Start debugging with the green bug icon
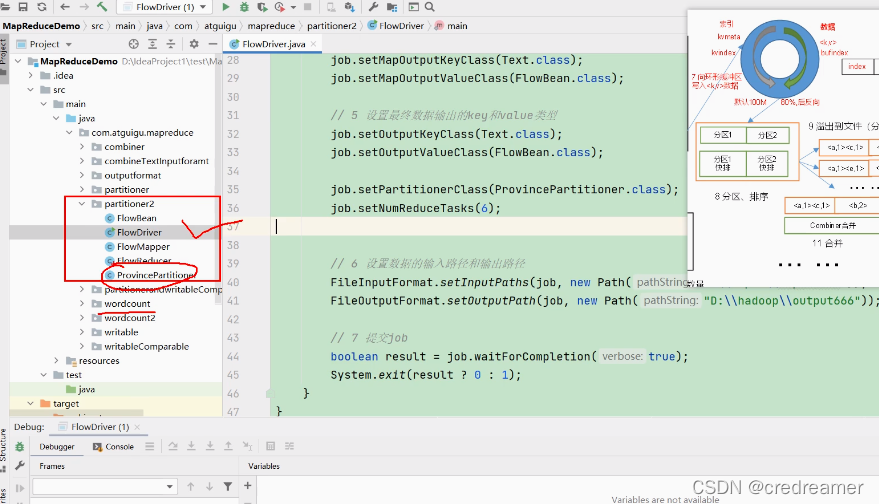879x504 pixels. click(244, 7)
